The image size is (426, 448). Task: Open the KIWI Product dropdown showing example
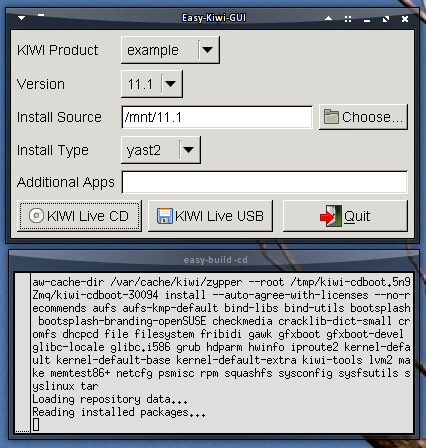170,50
